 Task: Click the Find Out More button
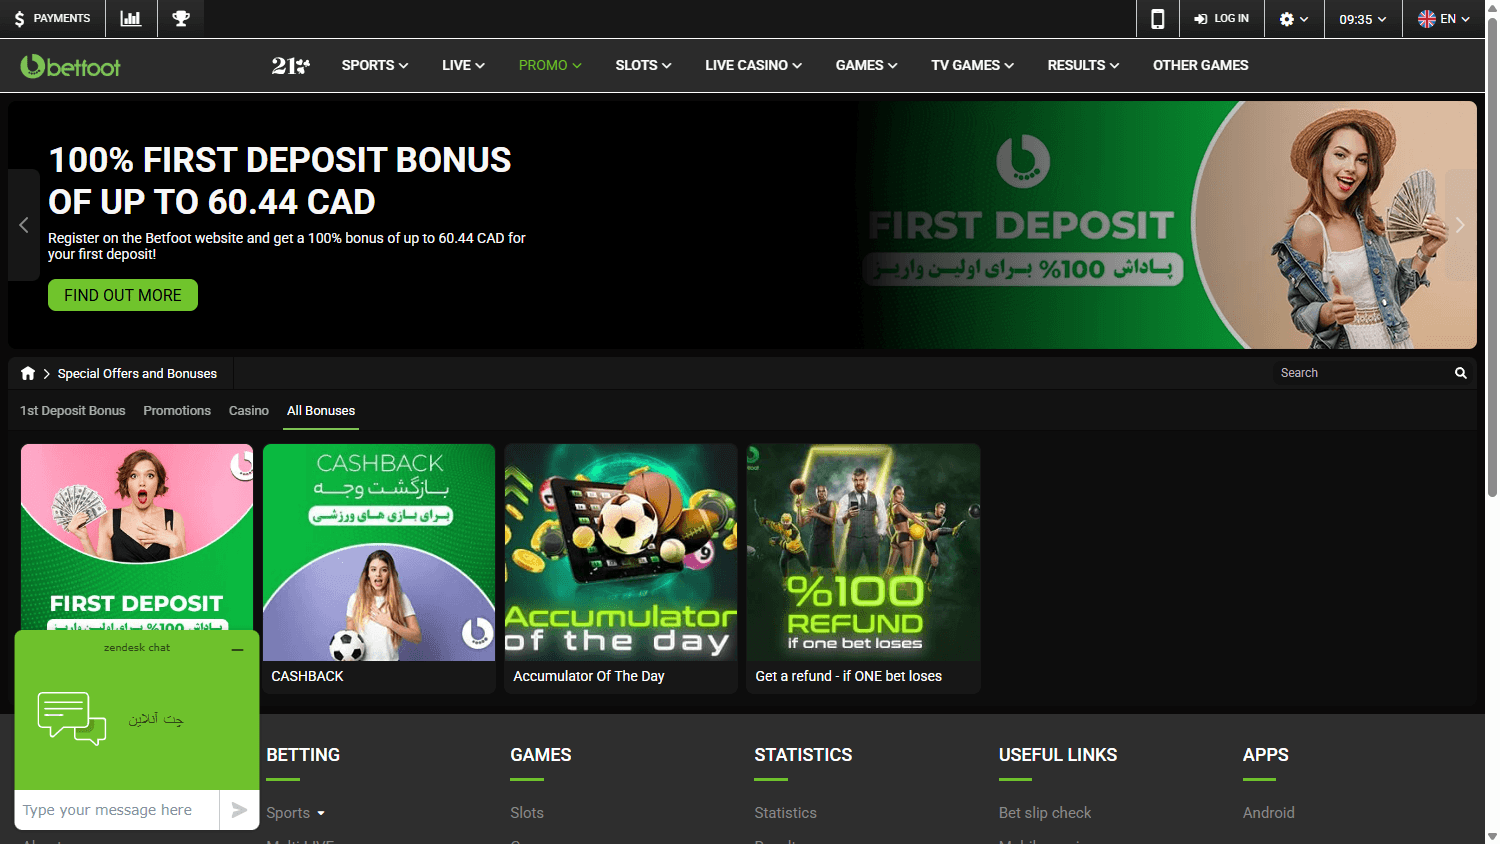coord(123,295)
